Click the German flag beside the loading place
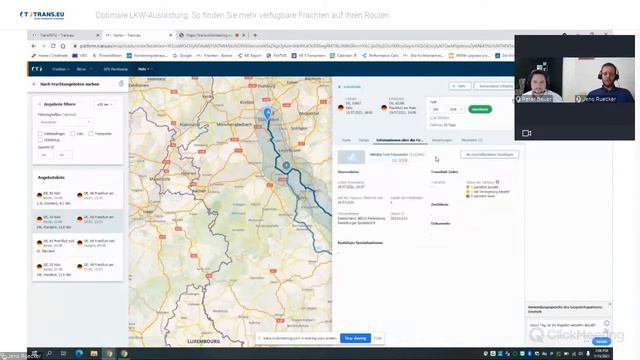 coord(341,108)
